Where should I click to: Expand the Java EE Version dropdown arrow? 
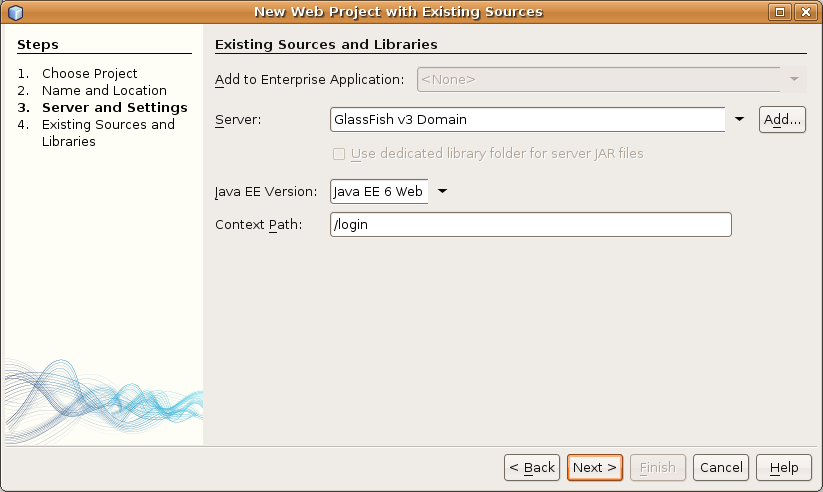(x=442, y=191)
